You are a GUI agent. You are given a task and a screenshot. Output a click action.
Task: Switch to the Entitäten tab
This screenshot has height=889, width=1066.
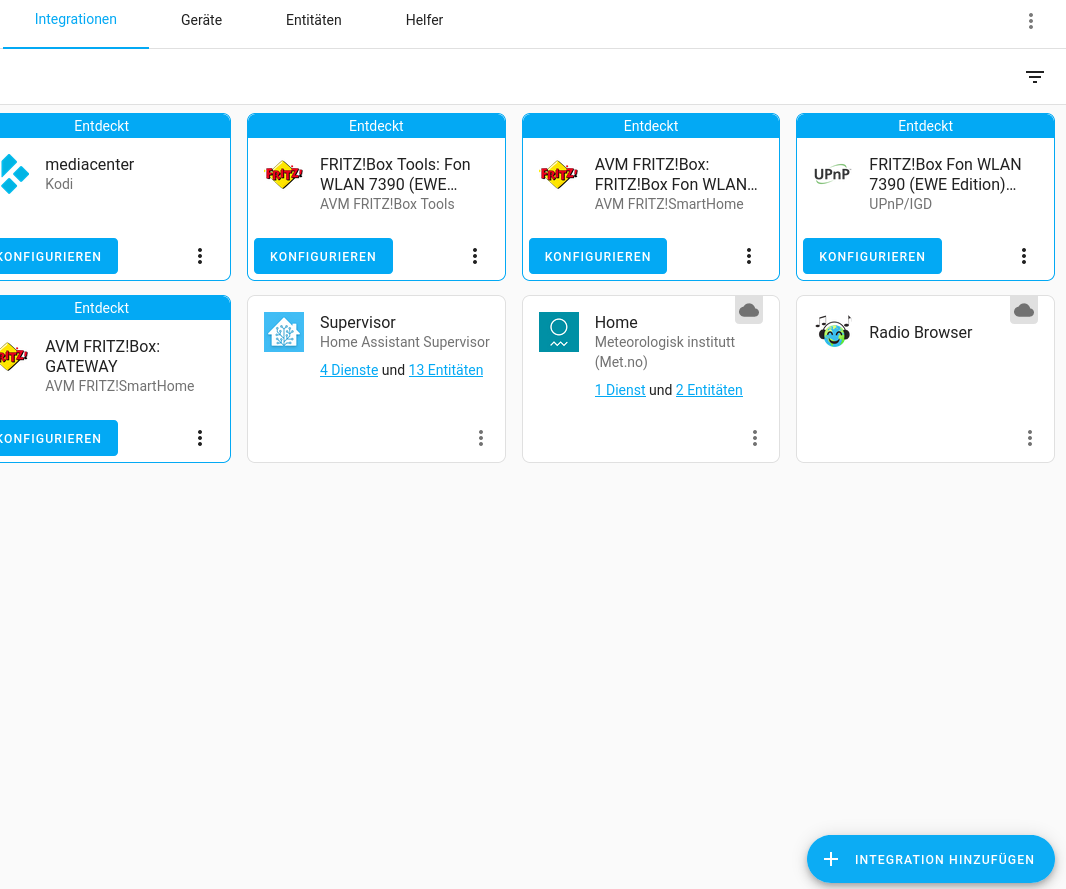tap(313, 20)
